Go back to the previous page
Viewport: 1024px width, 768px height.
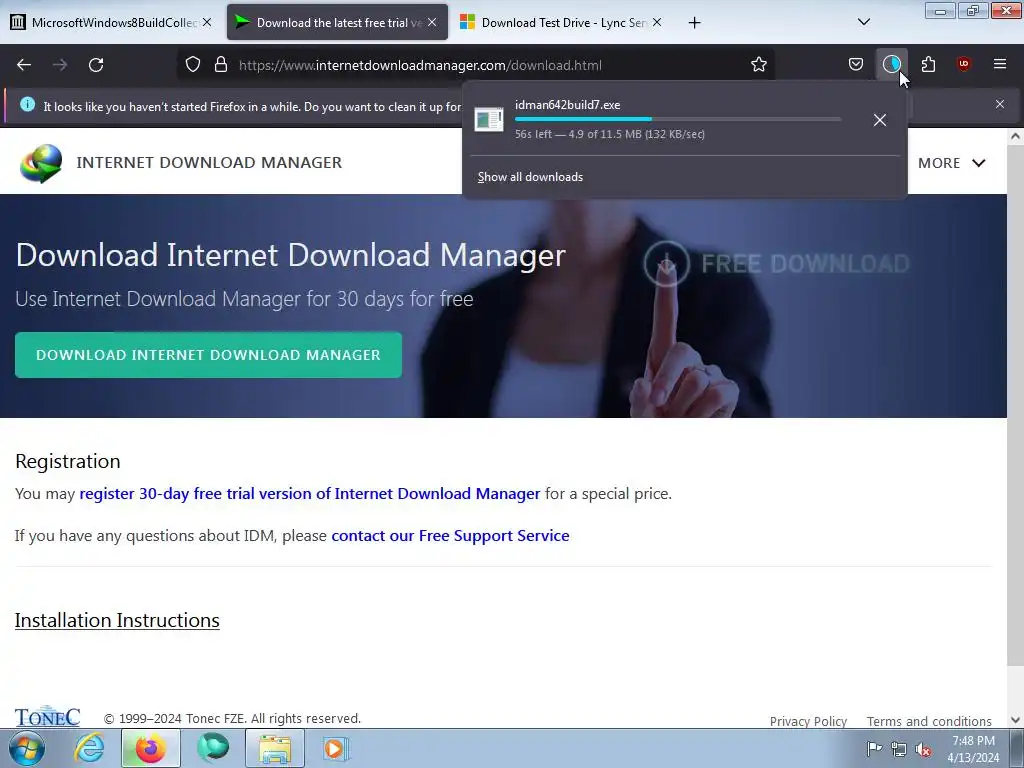(x=24, y=65)
